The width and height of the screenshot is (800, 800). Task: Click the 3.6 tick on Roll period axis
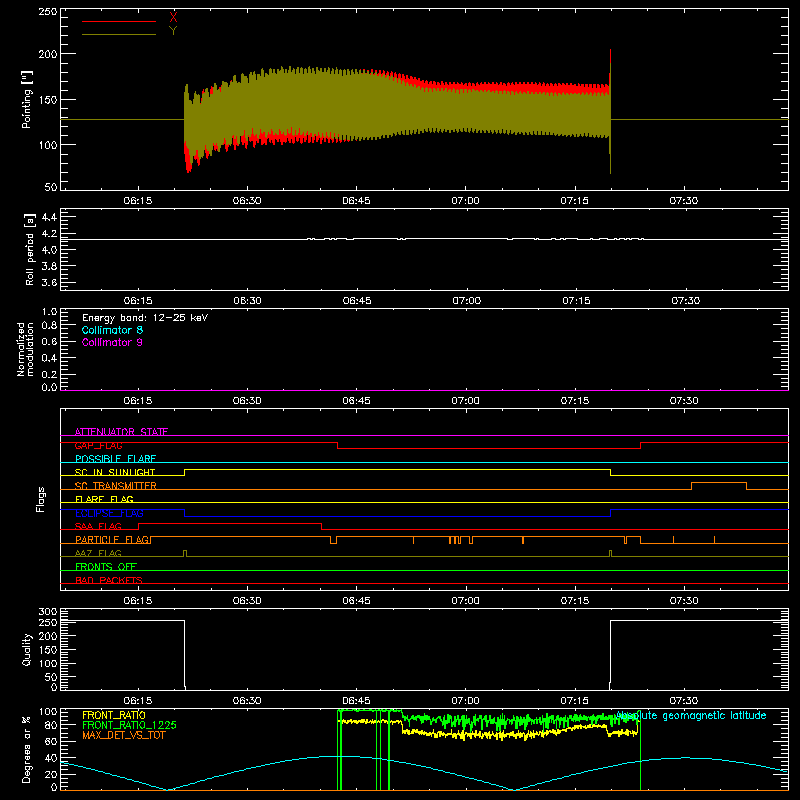coord(49,283)
